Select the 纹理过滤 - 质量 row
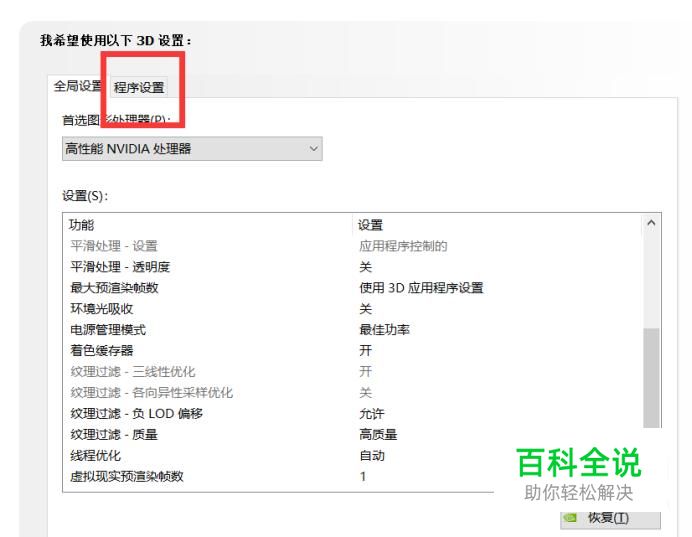This screenshot has width=692, height=537. tap(353, 435)
